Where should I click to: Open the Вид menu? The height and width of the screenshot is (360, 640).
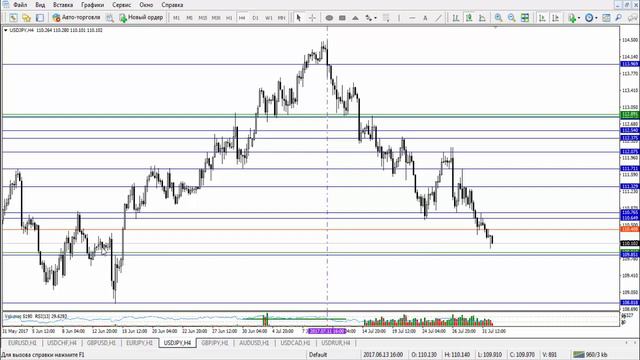click(40, 5)
